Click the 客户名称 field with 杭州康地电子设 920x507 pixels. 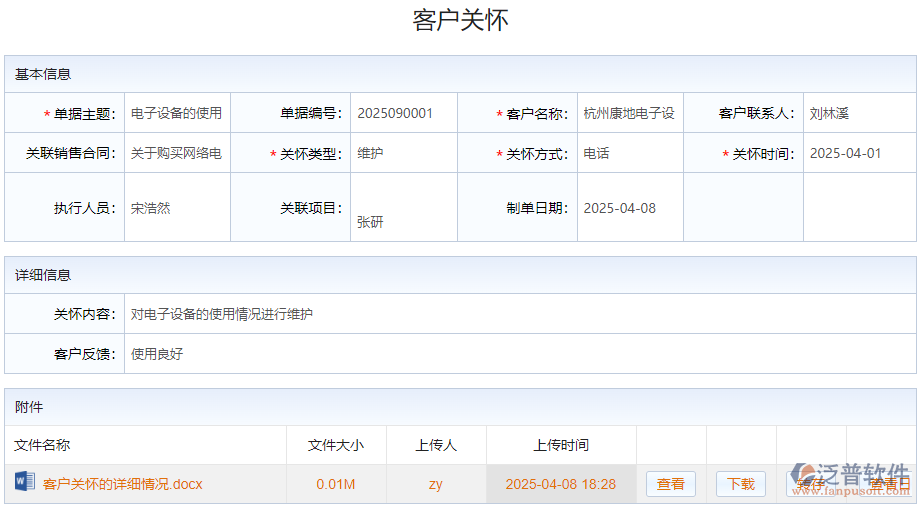(x=630, y=113)
